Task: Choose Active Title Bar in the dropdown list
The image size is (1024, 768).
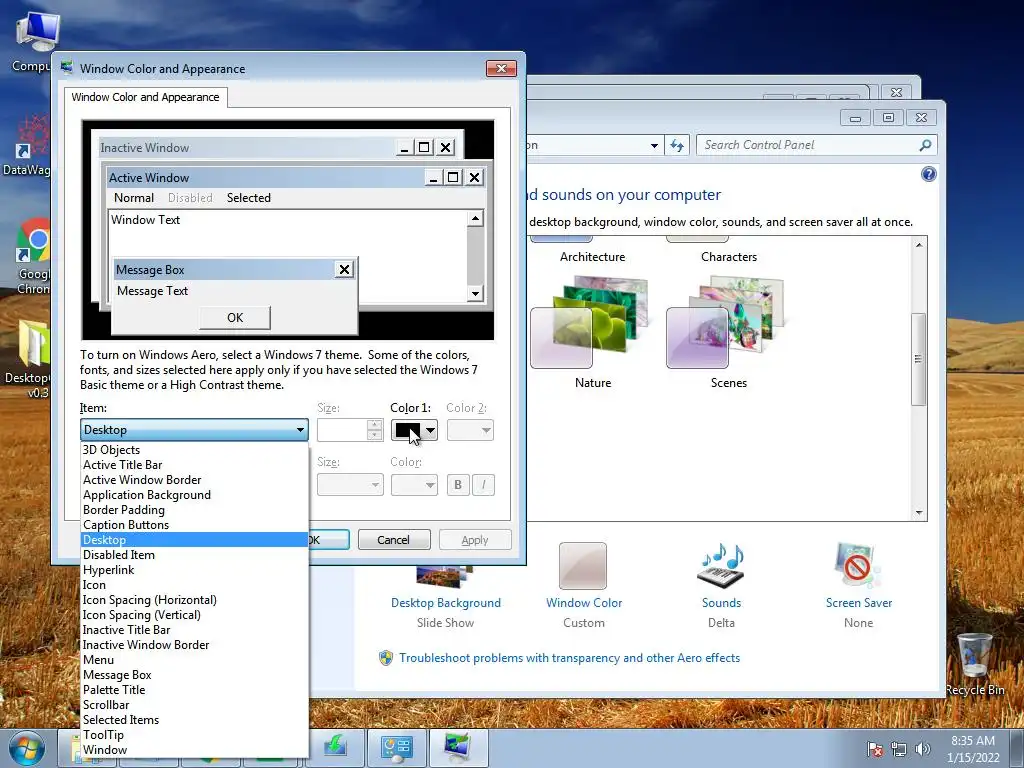Action: 195,464
